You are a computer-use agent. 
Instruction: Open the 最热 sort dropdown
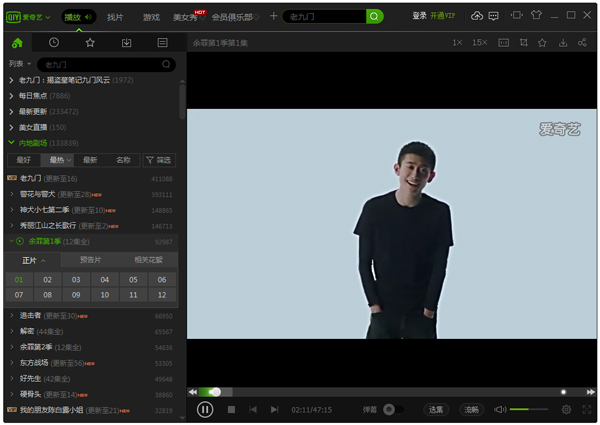[x=57, y=160]
